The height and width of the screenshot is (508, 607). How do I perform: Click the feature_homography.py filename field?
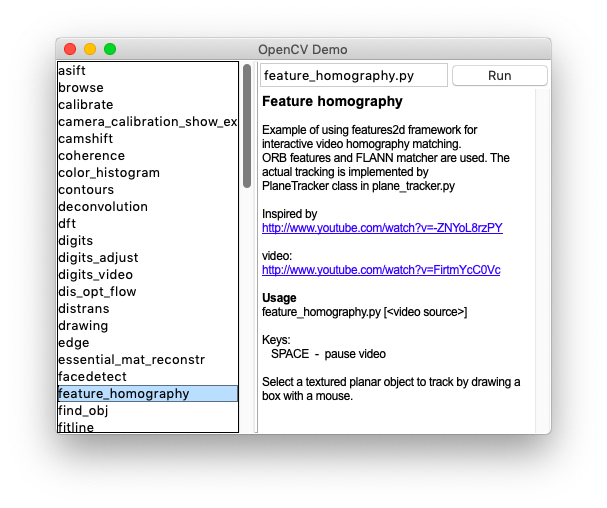coord(354,75)
